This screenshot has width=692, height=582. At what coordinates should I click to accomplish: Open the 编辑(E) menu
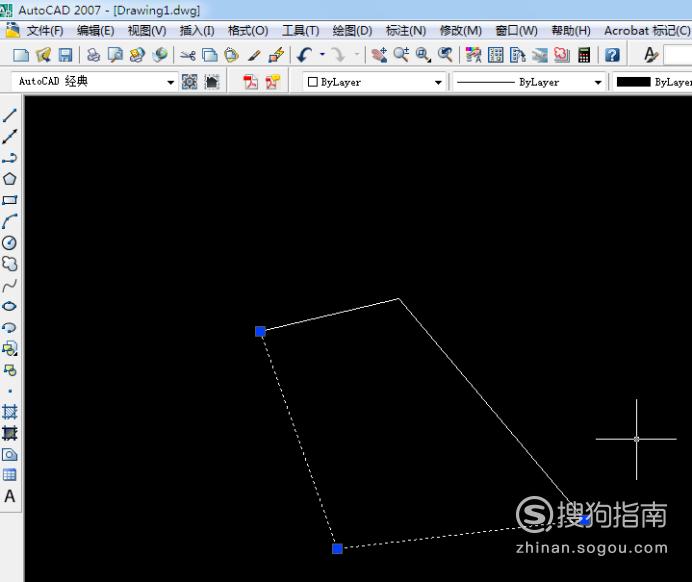(95, 30)
